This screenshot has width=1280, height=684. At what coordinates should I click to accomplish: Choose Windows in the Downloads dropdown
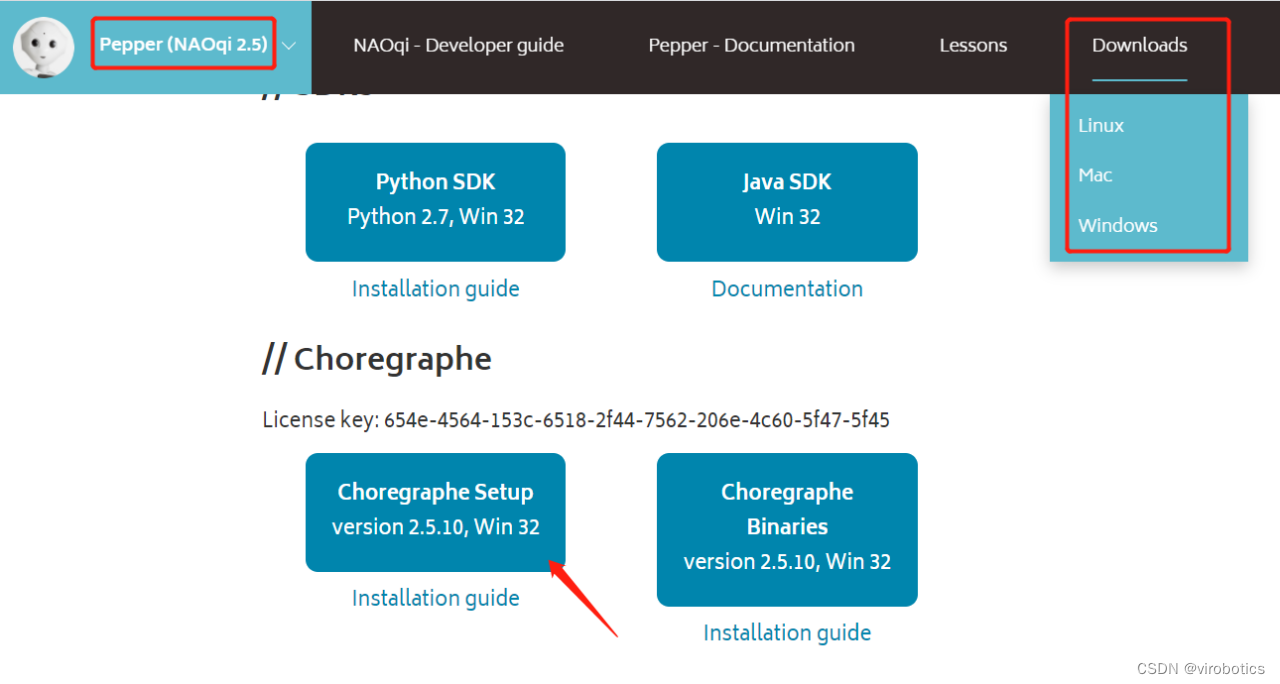[1118, 225]
